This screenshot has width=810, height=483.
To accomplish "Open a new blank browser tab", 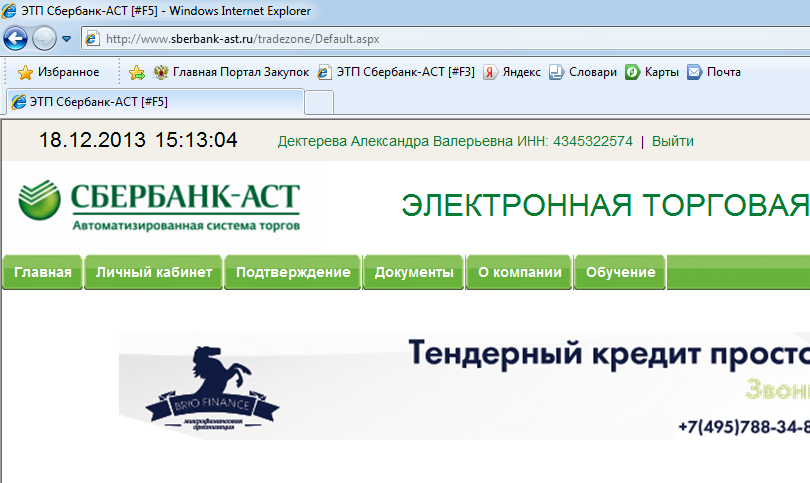I will click(x=318, y=102).
